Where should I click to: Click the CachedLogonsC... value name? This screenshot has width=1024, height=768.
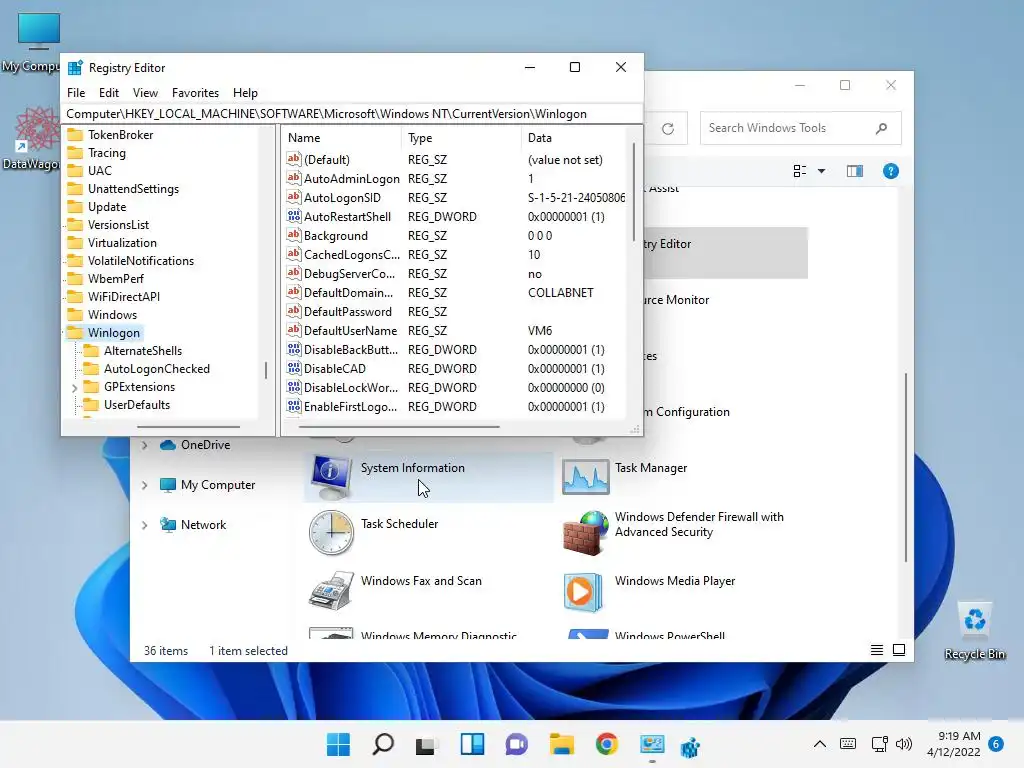351,255
